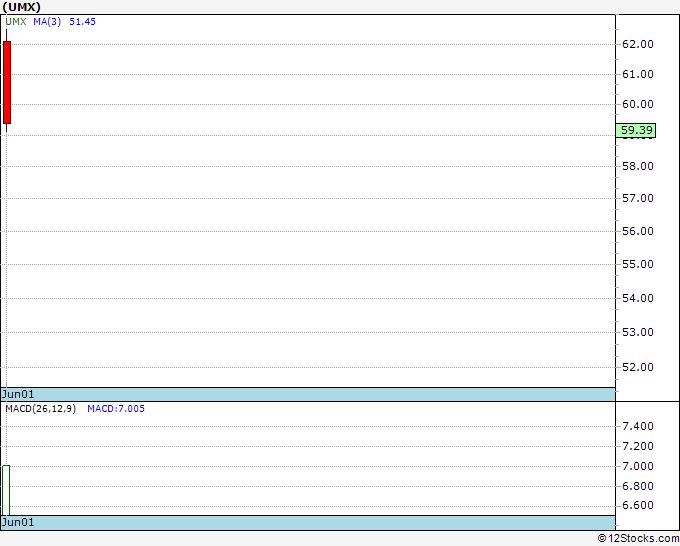Click the 56.00 price axis label
This screenshot has height=546, width=680.
pyautogui.click(x=638, y=231)
